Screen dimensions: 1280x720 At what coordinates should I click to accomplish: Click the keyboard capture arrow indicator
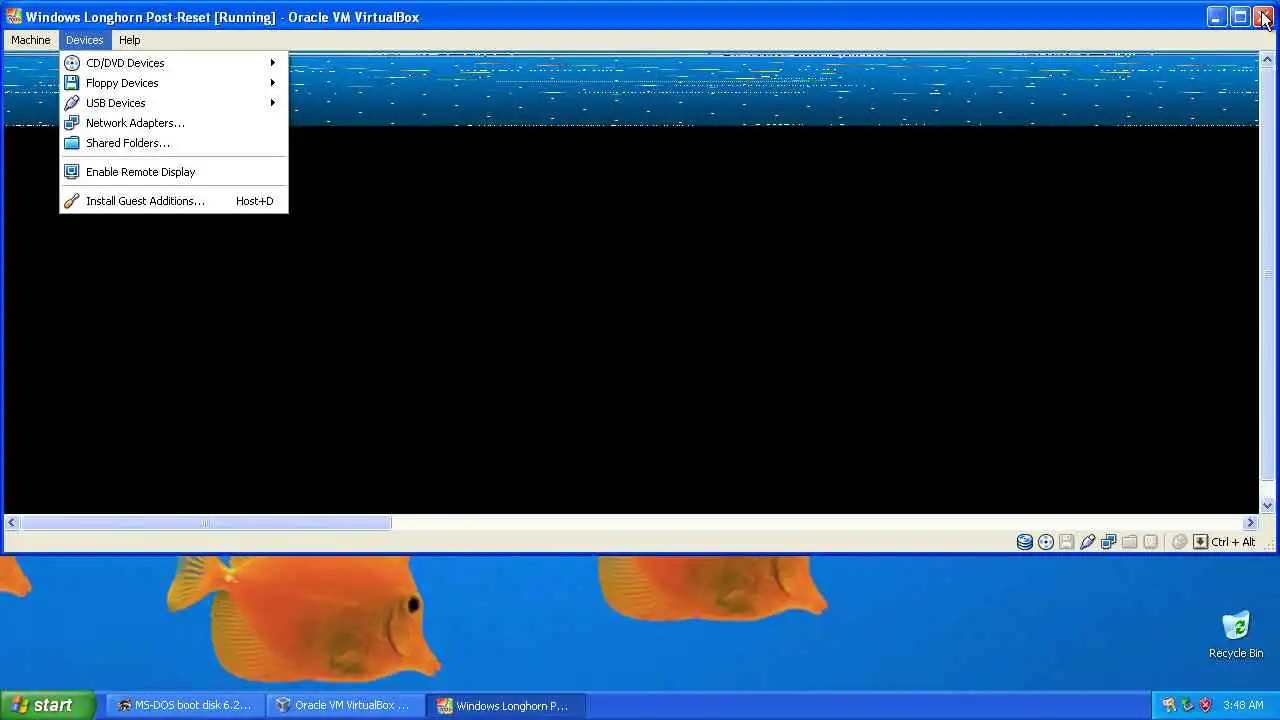point(1201,542)
